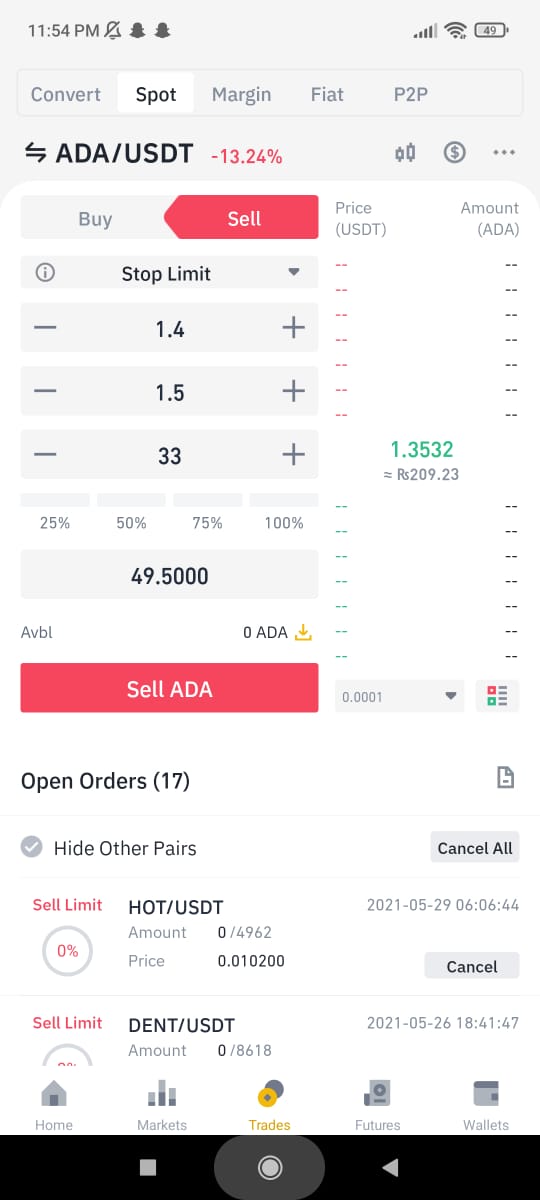Open the 0.0001 price precision dropdown
This screenshot has height=1200, width=540.
point(400,696)
